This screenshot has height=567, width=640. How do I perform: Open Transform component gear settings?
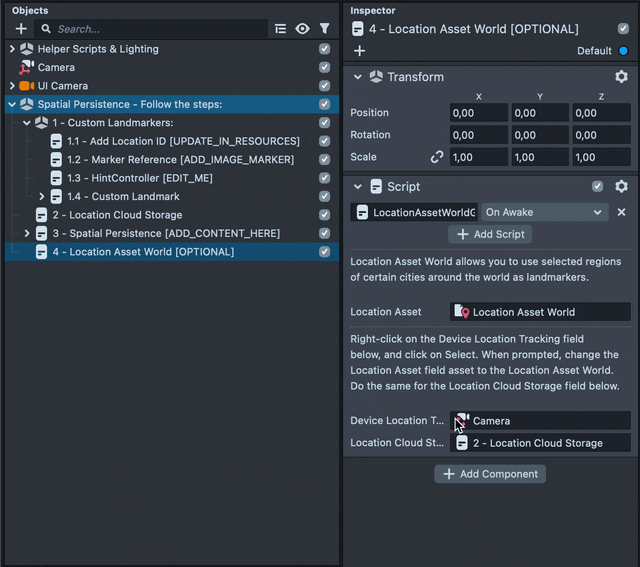coord(621,77)
